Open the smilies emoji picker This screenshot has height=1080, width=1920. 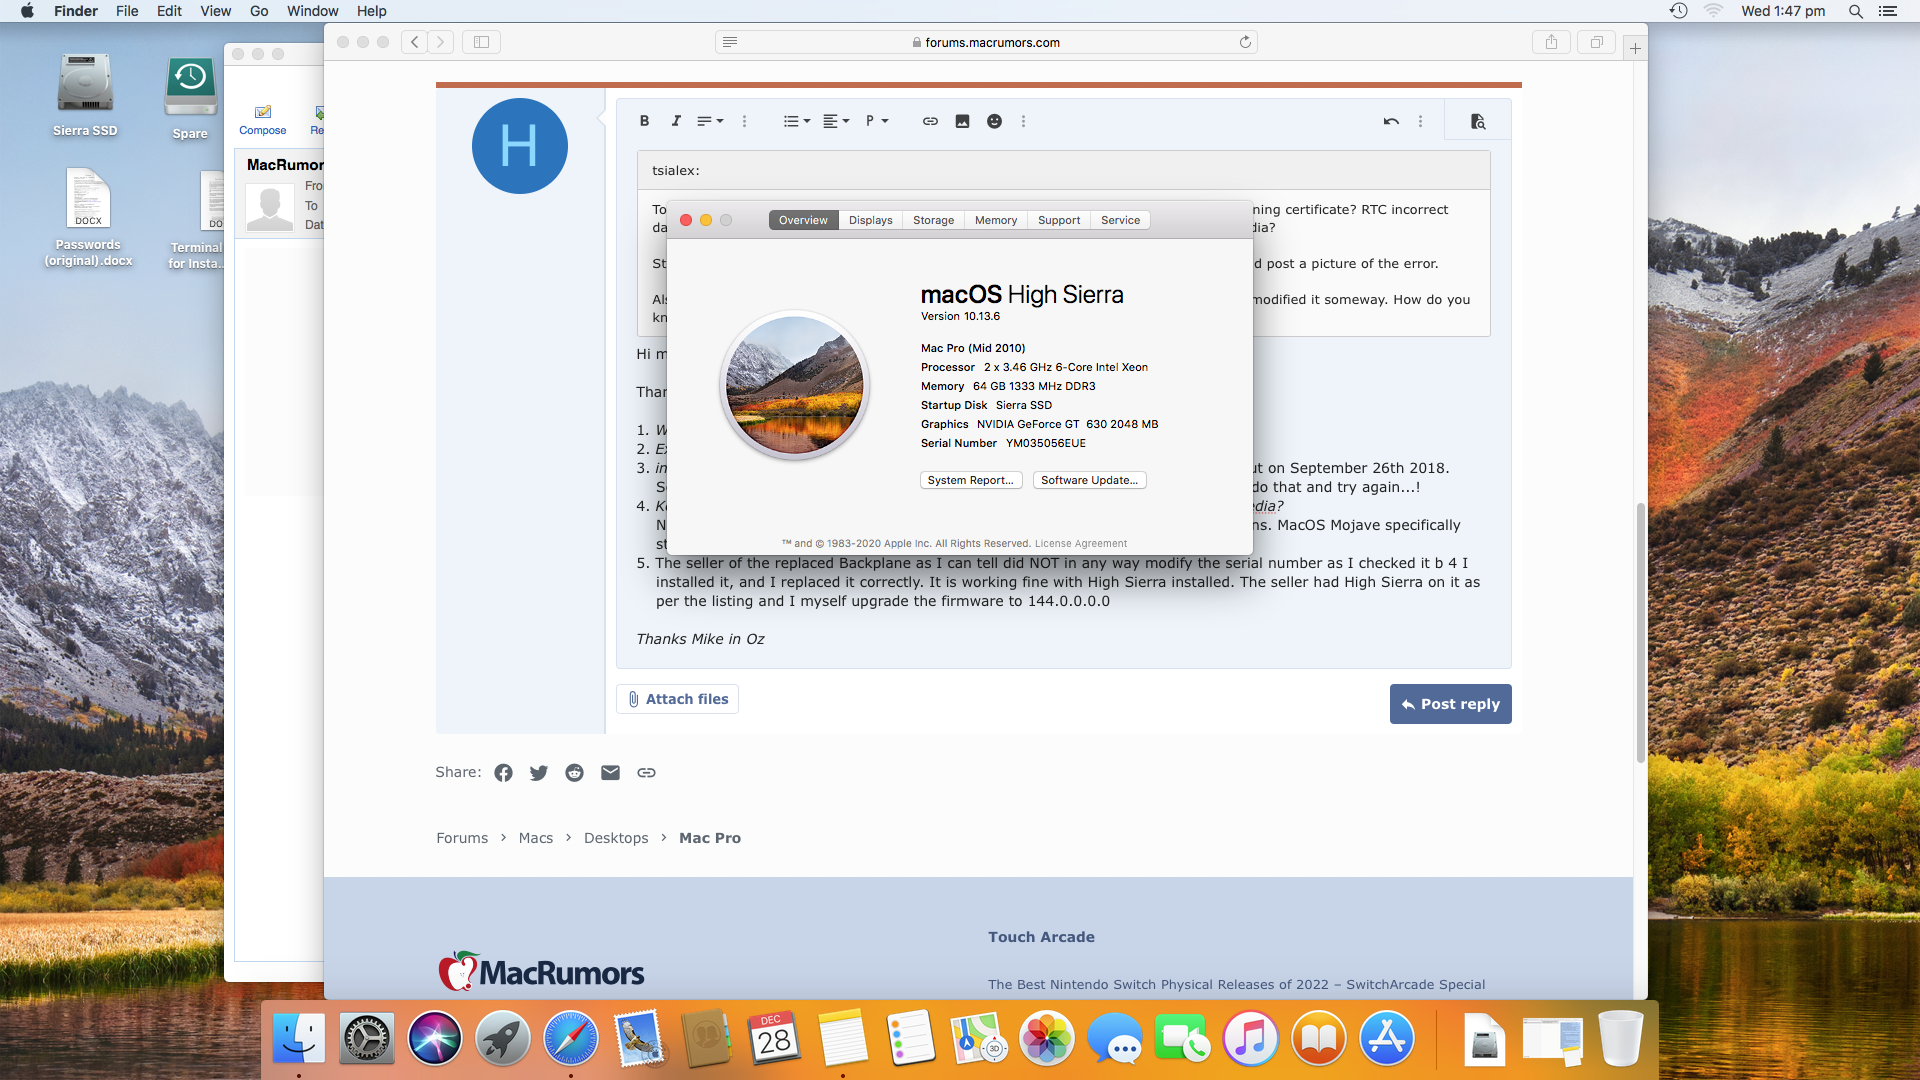[x=994, y=121]
